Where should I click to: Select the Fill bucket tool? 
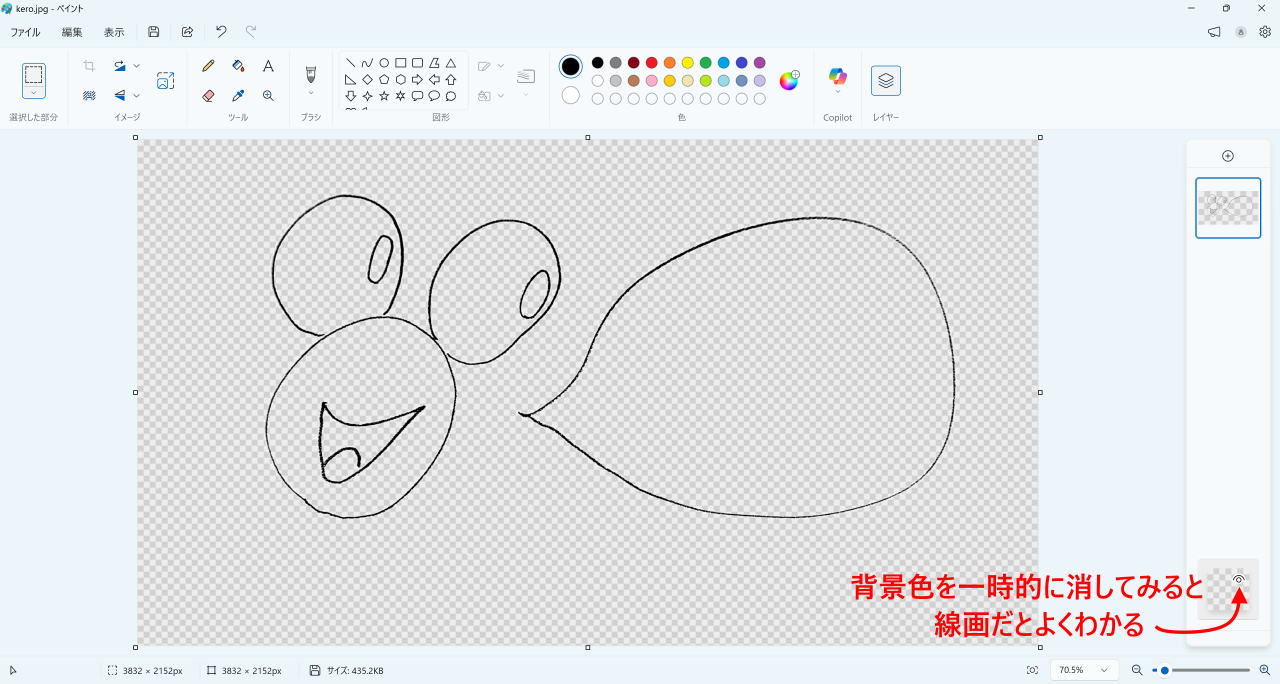pos(238,66)
